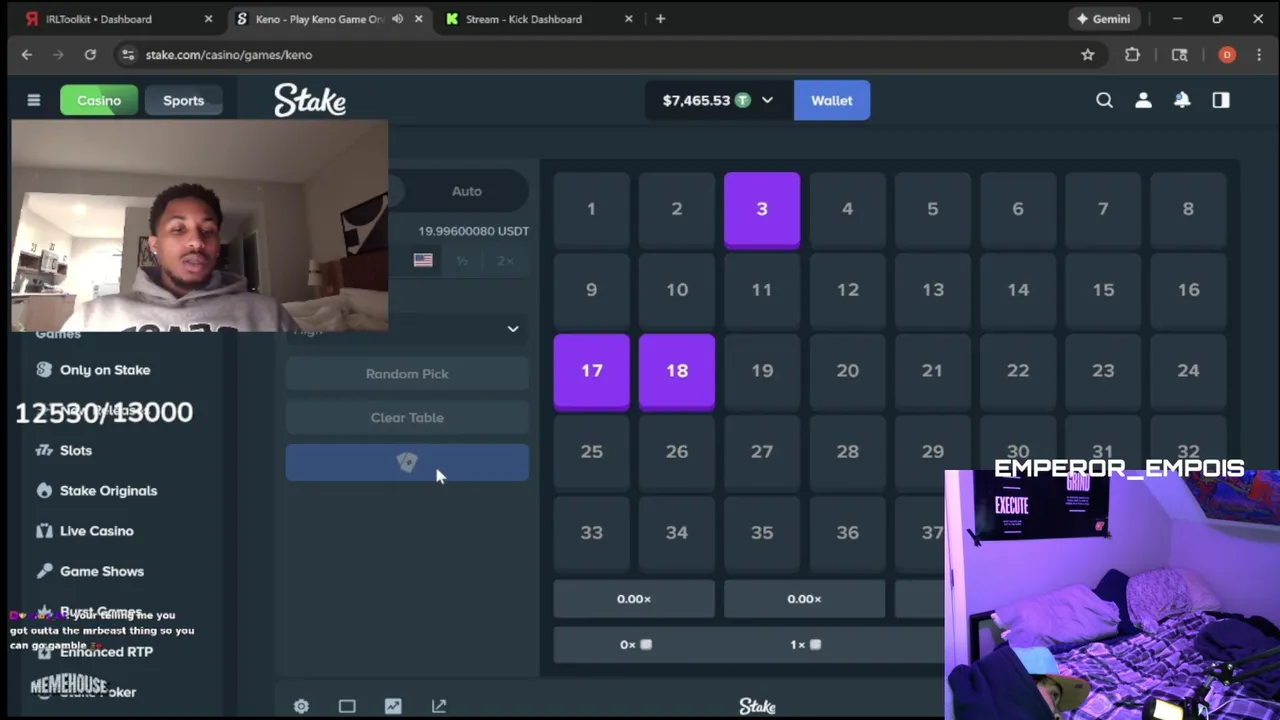Screen dimensions: 1280x720
Task: Select keno number 3 tile
Action: pos(762,210)
